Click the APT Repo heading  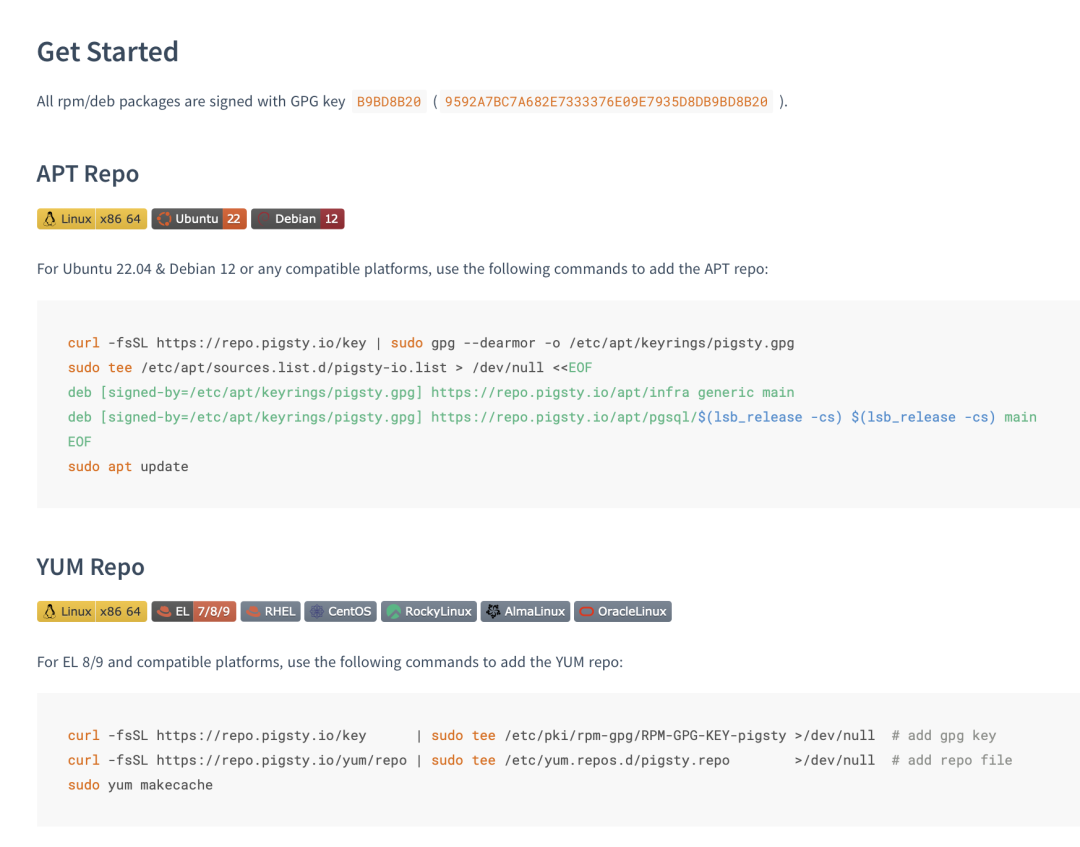[x=88, y=174]
